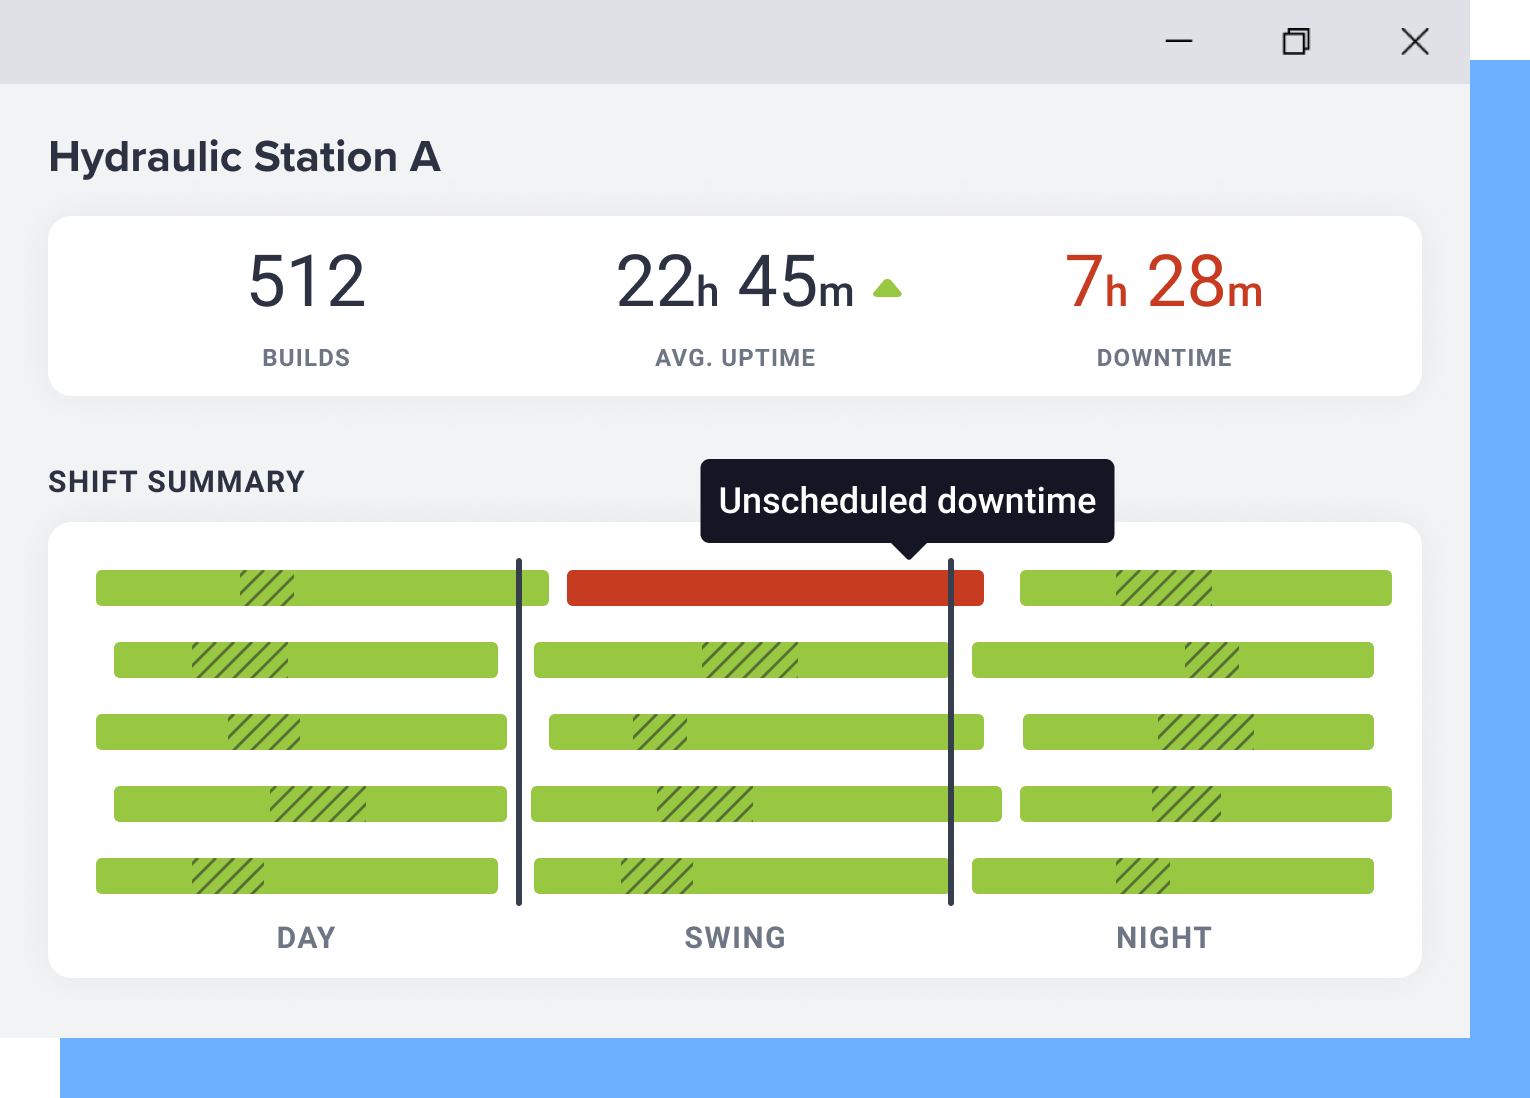Screen dimensions: 1530x1098
Task: Click the divider line between DAY and SWING
Action: (519, 730)
